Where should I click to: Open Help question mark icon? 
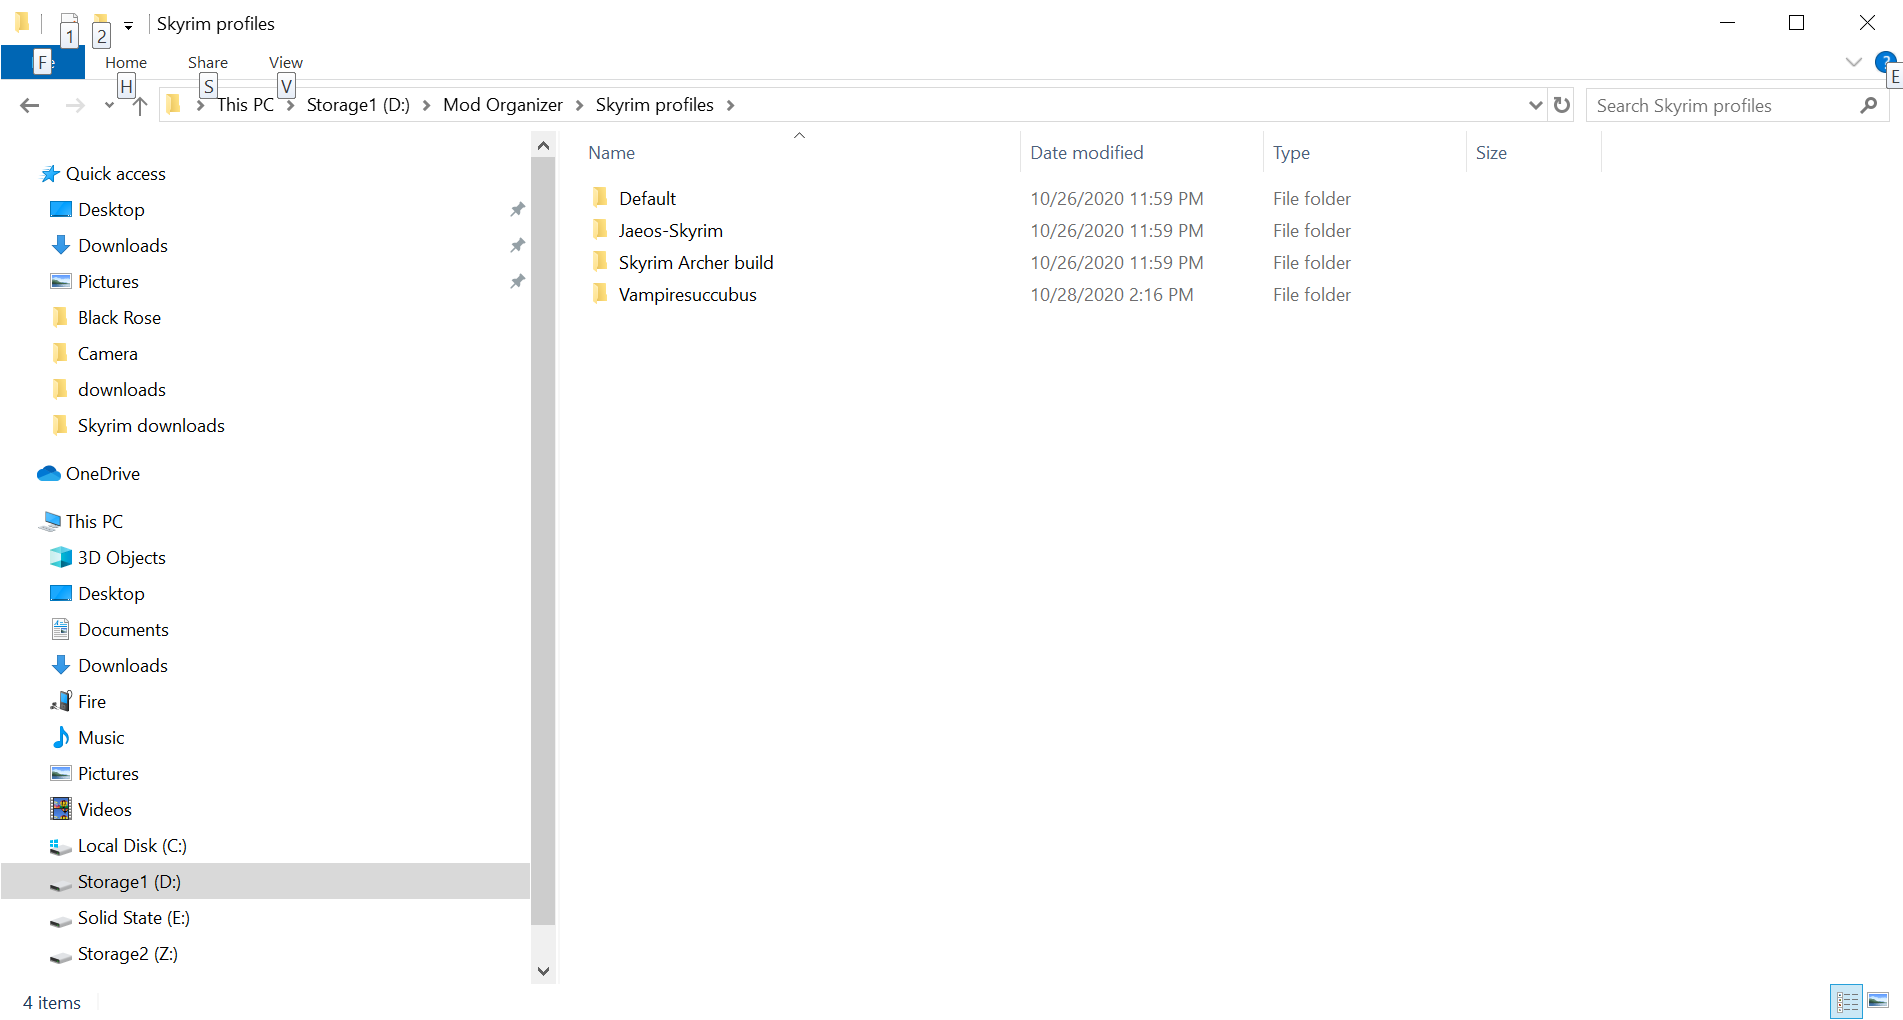[1885, 62]
